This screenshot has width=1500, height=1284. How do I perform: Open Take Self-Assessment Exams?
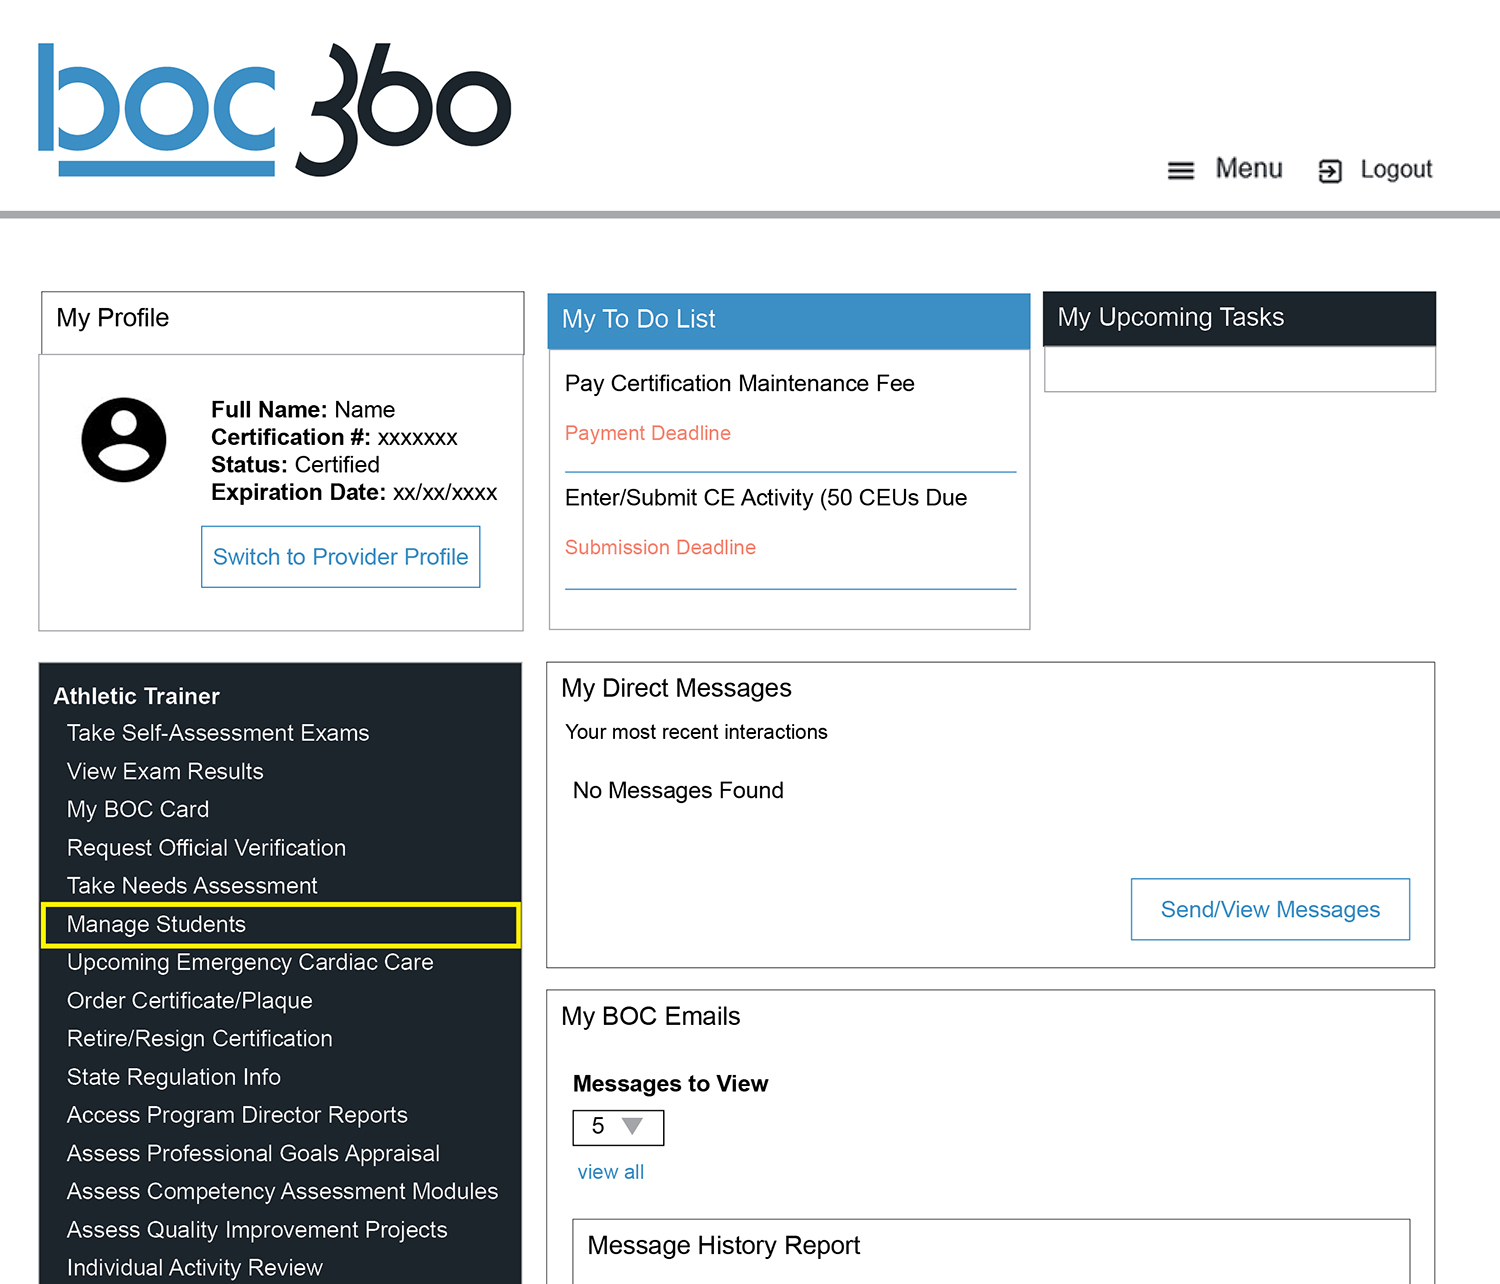point(218,733)
